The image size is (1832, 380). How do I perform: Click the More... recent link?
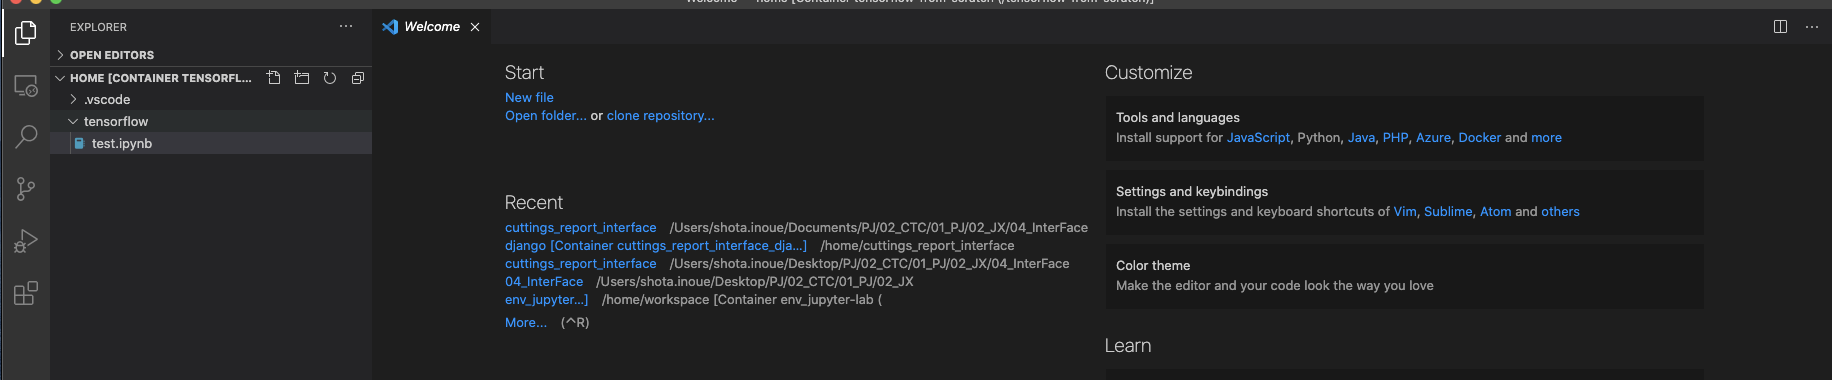coord(526,323)
